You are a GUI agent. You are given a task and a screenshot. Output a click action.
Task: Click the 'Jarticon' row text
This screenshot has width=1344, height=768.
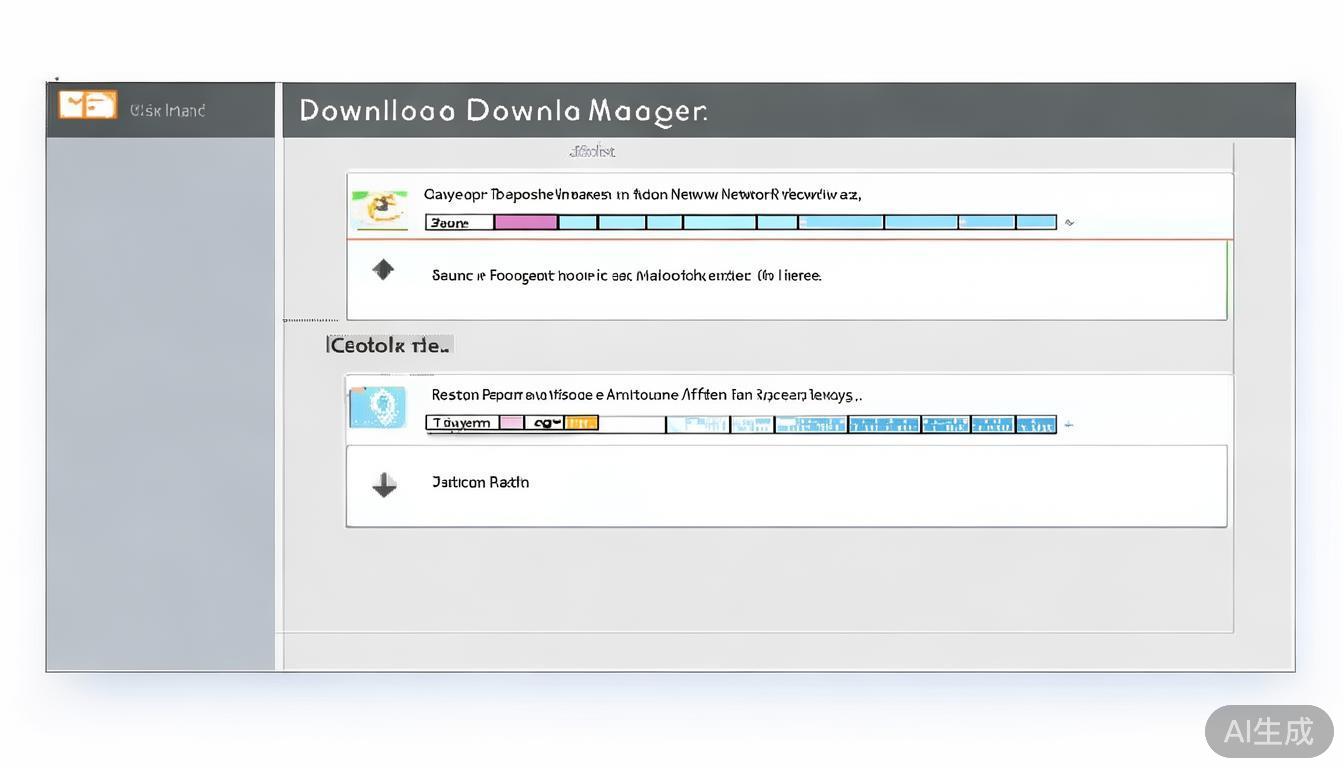480,482
